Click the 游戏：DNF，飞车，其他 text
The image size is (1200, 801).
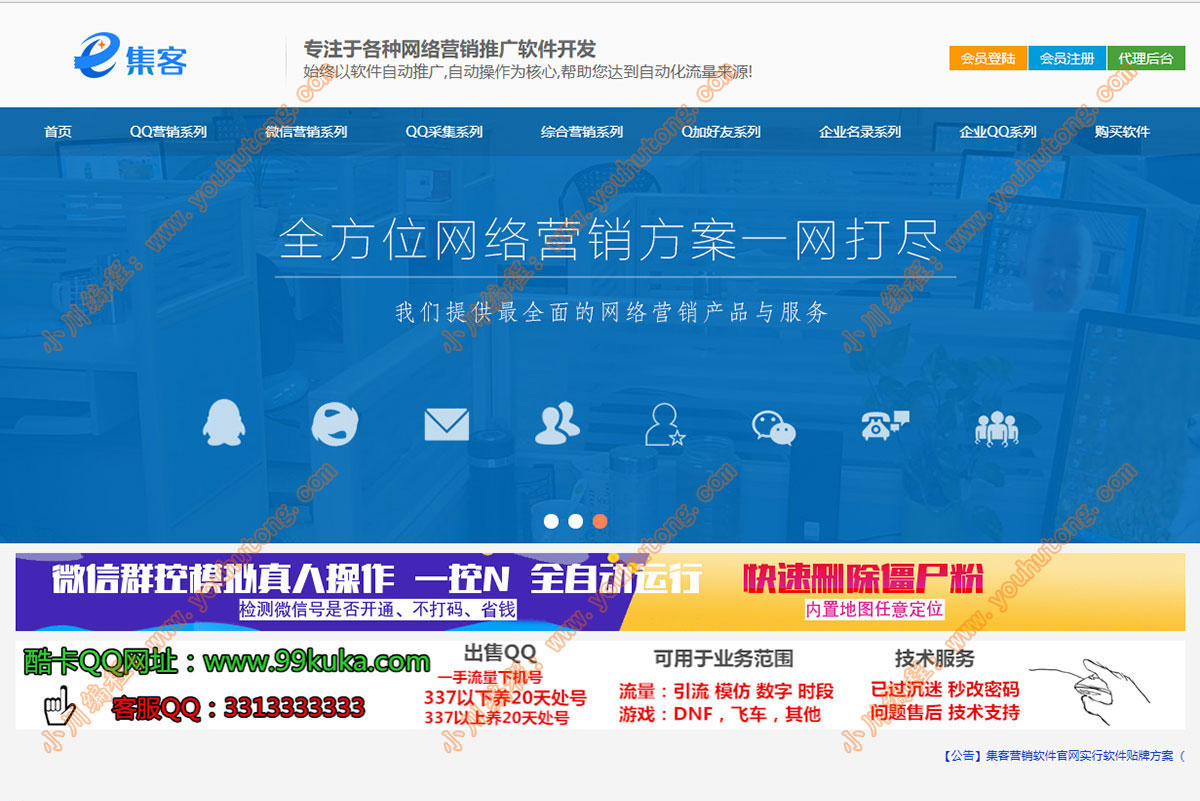(719, 714)
